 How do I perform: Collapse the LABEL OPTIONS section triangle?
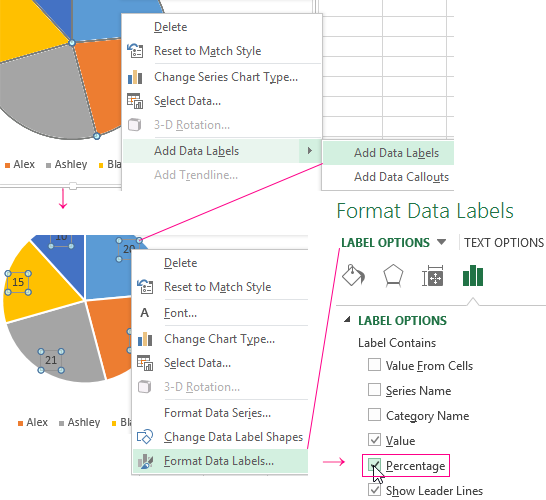tap(347, 320)
